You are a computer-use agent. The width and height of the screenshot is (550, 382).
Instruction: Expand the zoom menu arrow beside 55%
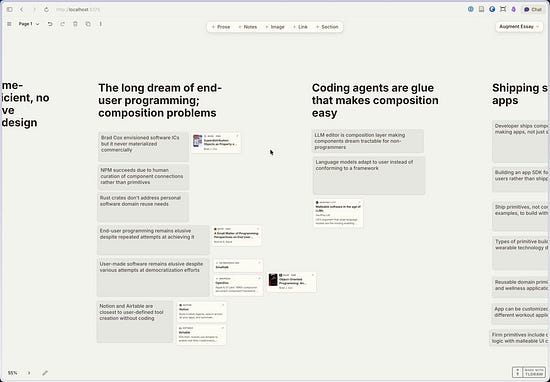[29, 373]
